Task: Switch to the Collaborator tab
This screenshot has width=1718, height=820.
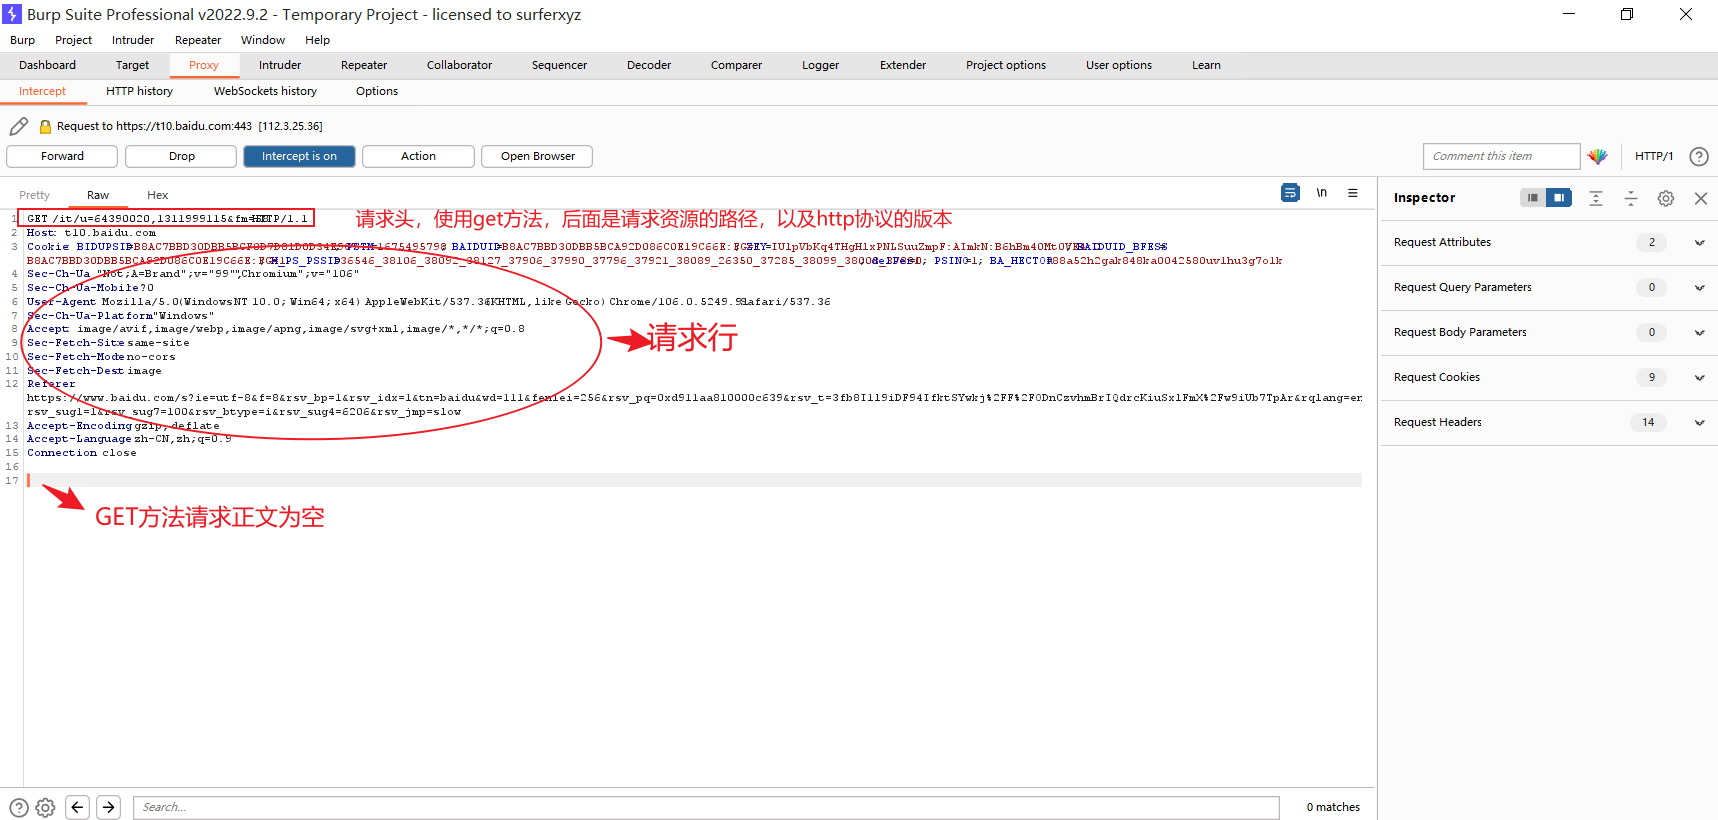Action: point(459,65)
